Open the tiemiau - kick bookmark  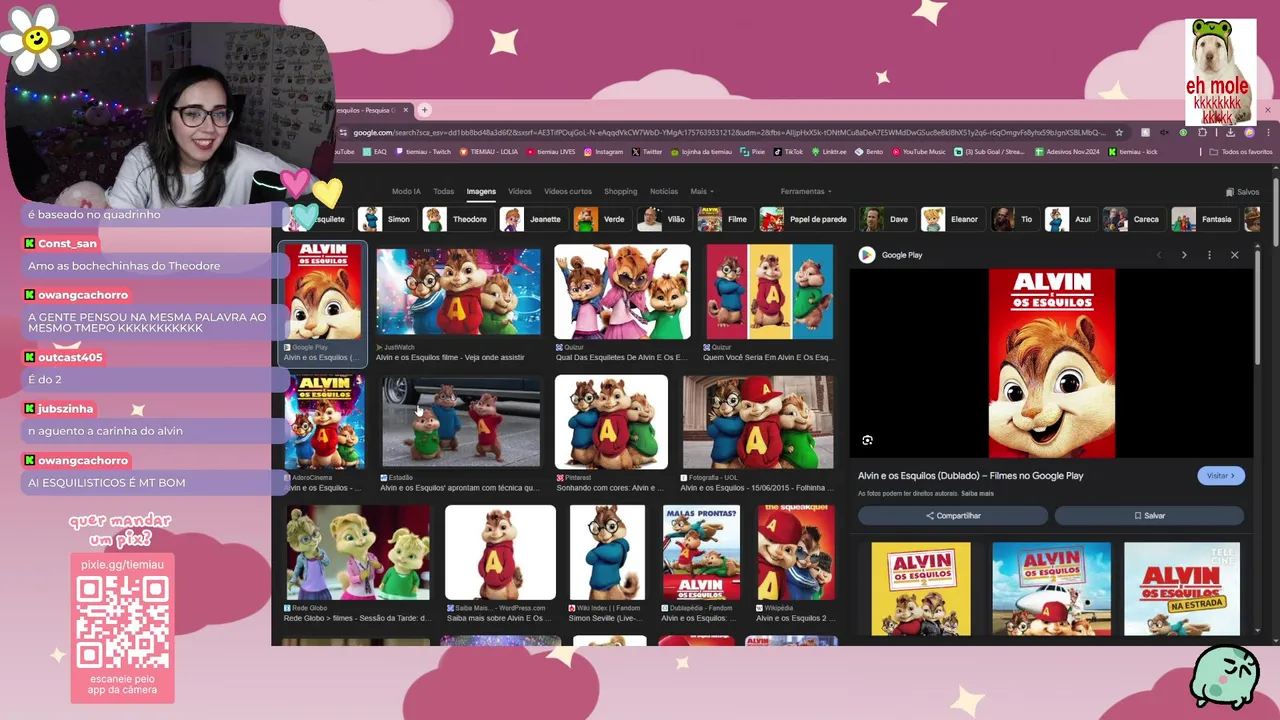tap(1133, 152)
